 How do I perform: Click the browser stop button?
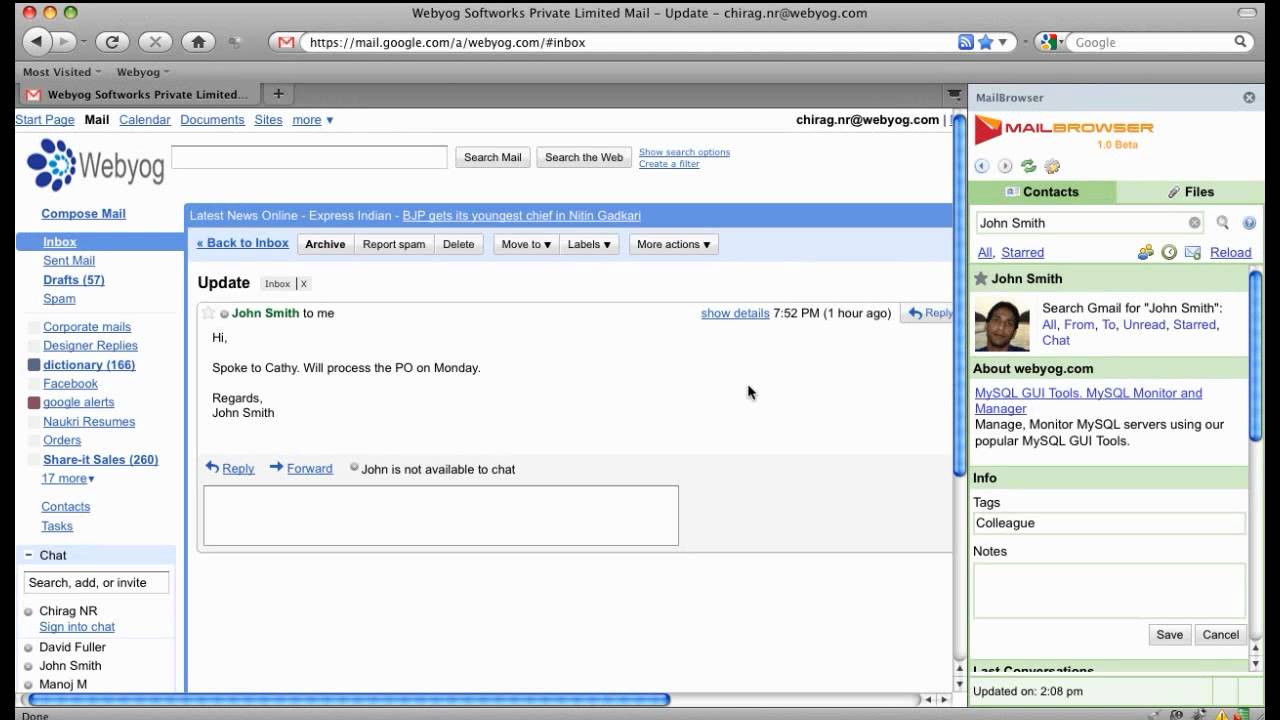[155, 42]
